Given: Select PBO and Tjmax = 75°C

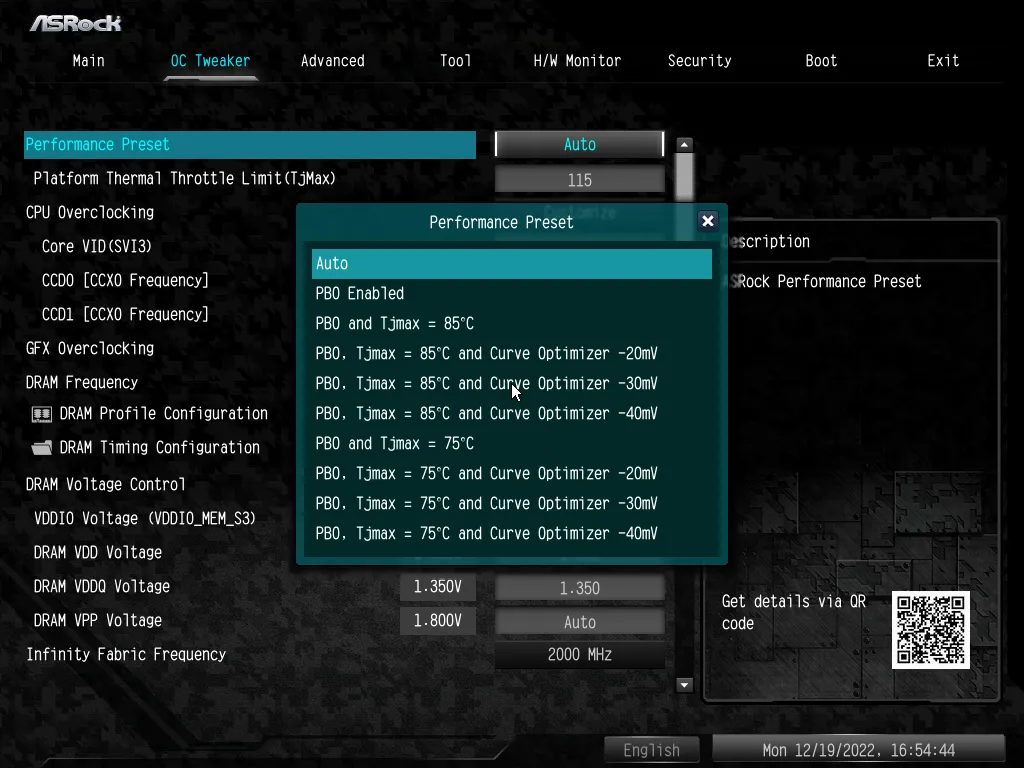Looking at the screenshot, I should [x=511, y=444].
